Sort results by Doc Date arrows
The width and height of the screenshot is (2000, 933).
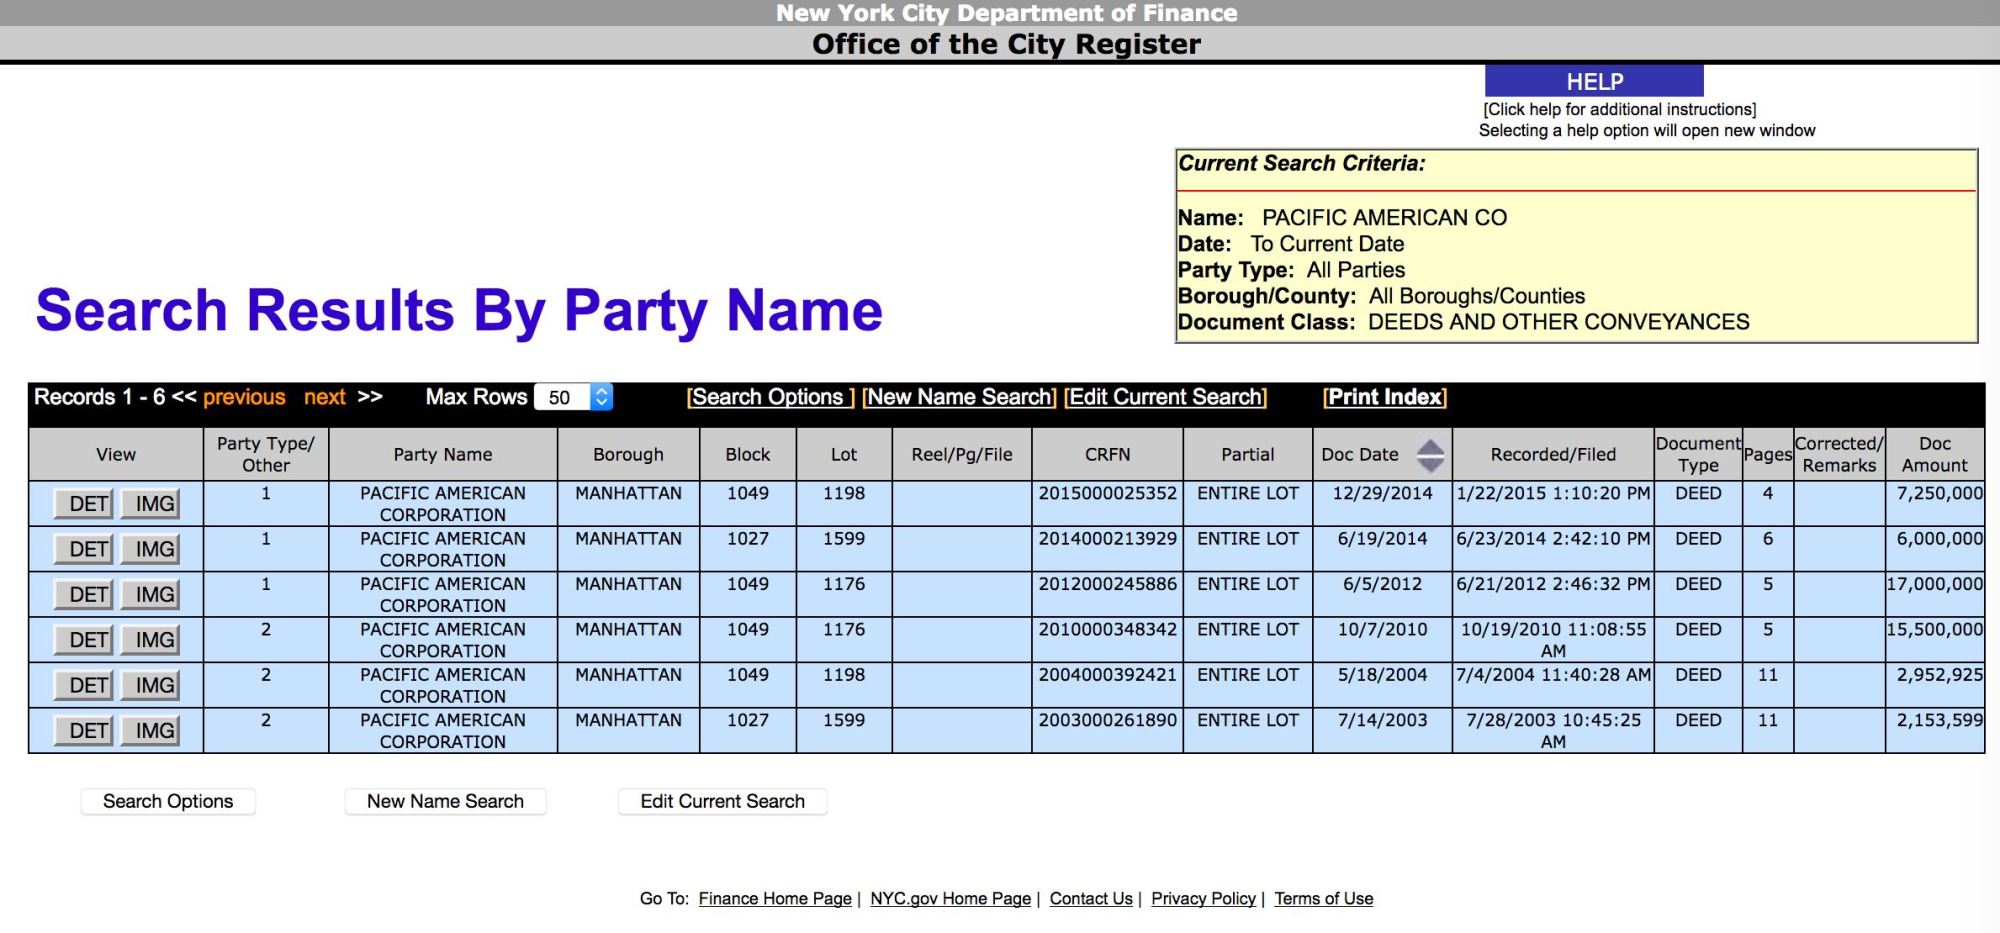[x=1430, y=455]
